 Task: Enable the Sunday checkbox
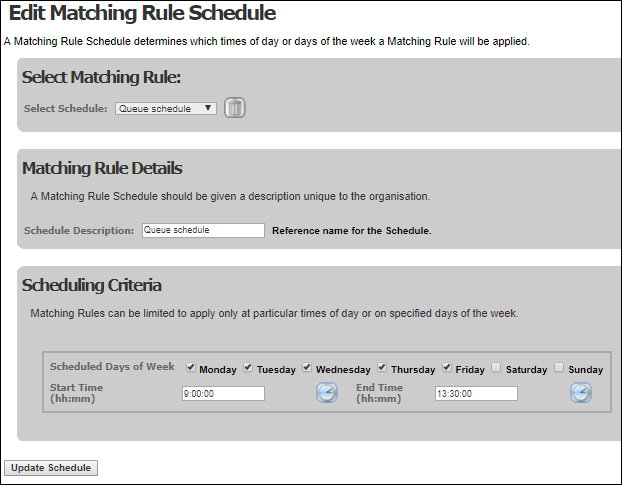(559, 367)
